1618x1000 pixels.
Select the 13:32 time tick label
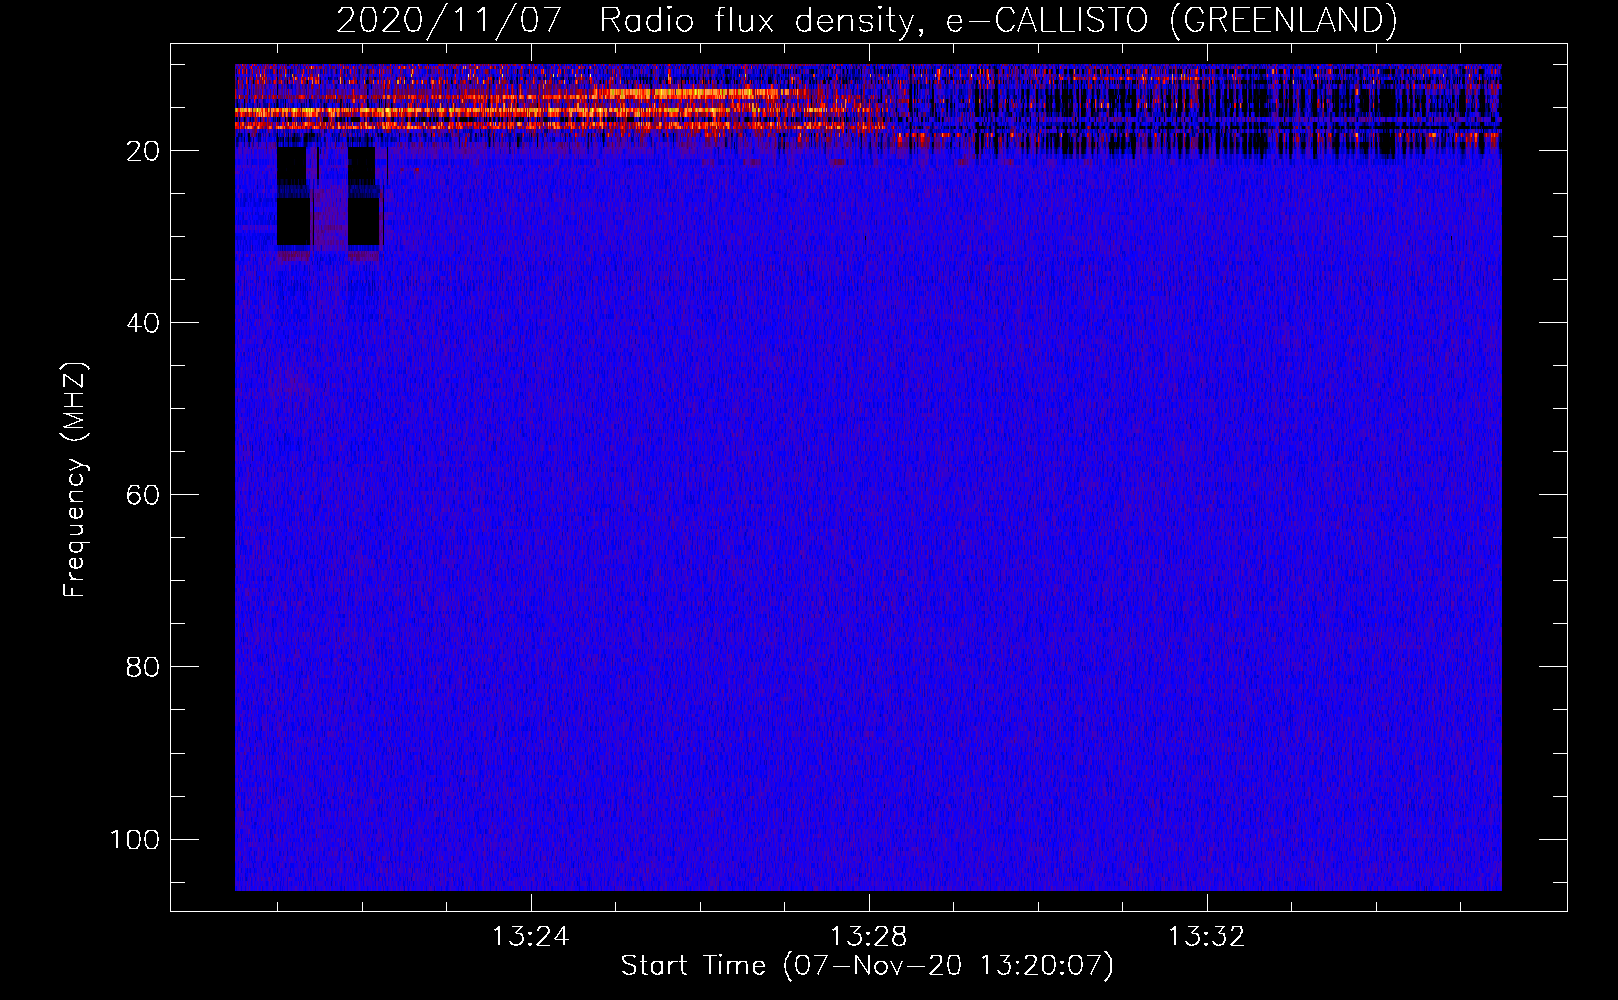click(1207, 936)
